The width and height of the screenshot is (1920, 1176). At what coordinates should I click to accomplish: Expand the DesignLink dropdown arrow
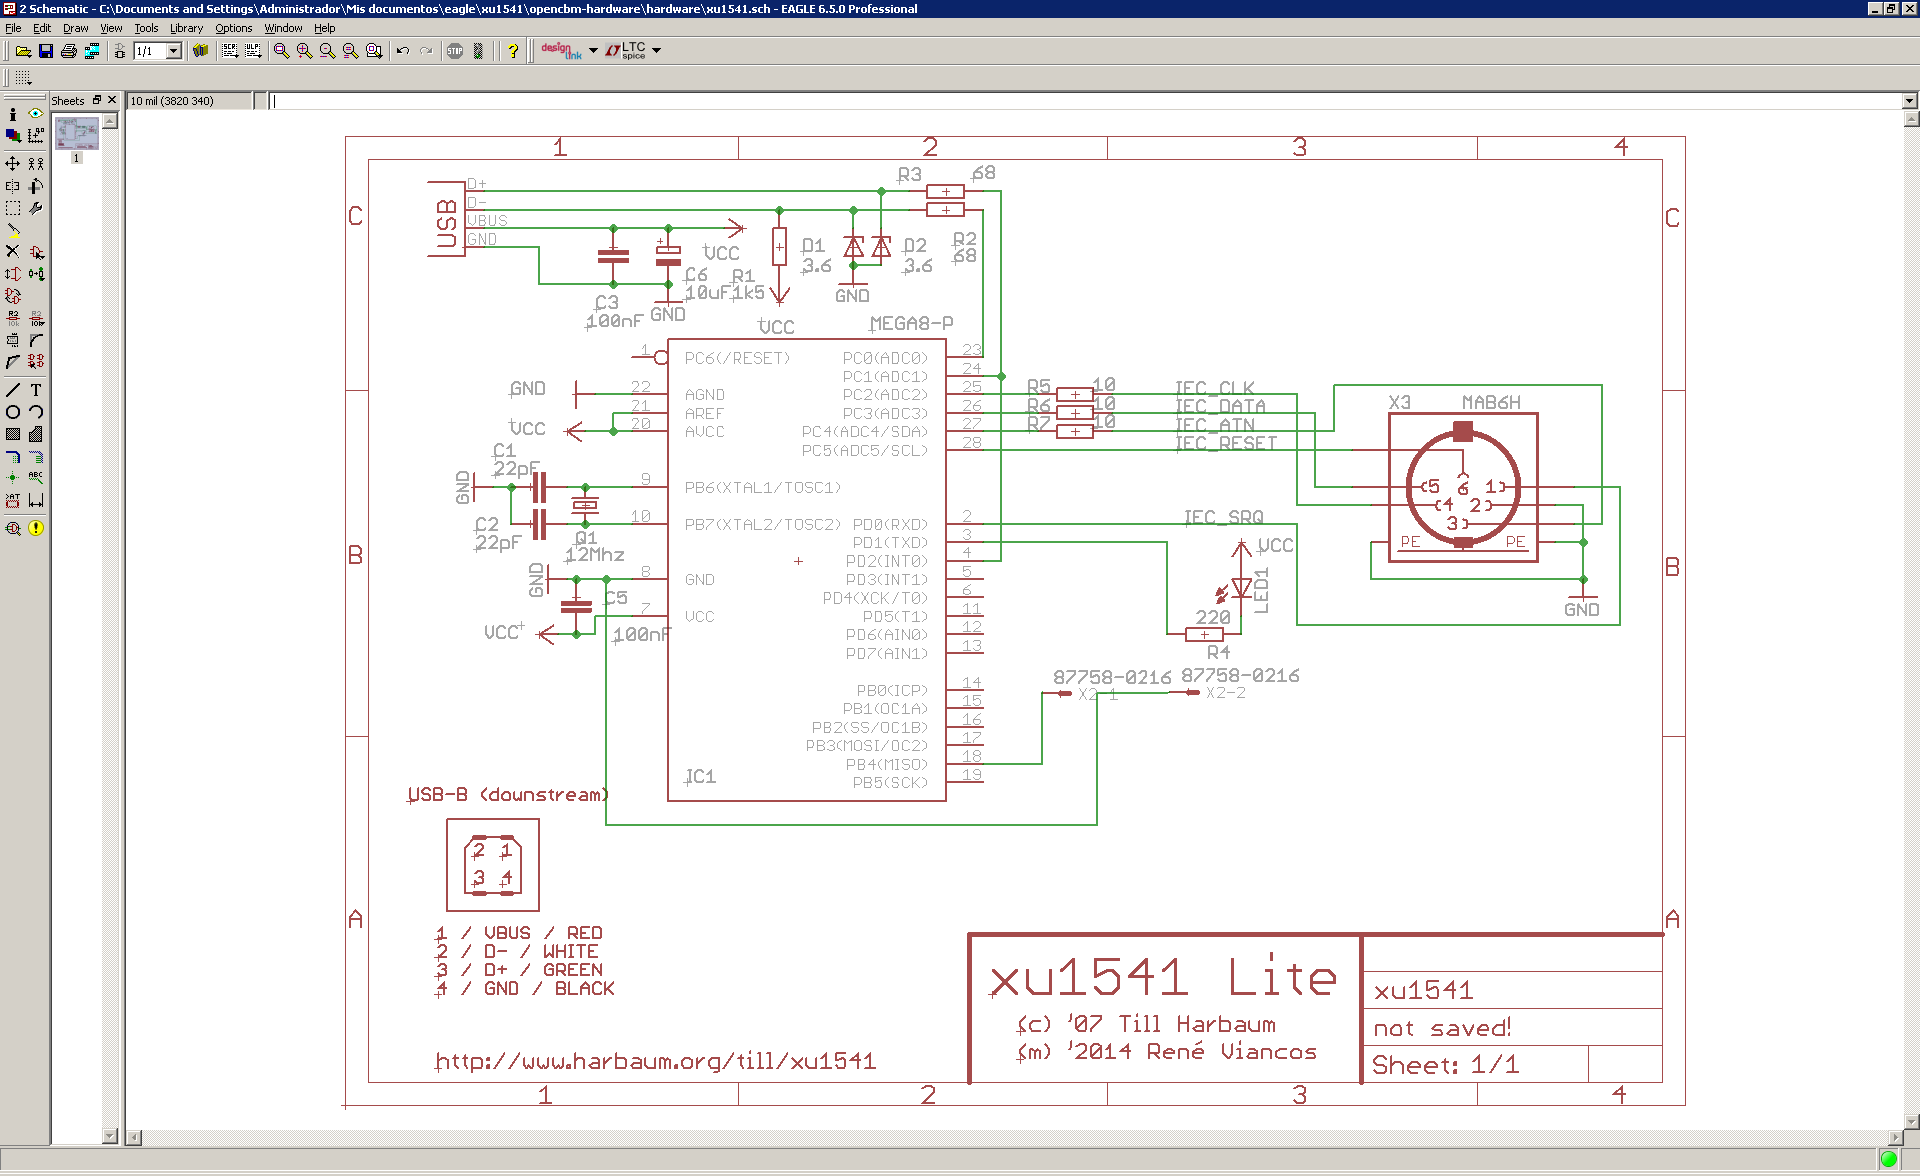click(593, 51)
